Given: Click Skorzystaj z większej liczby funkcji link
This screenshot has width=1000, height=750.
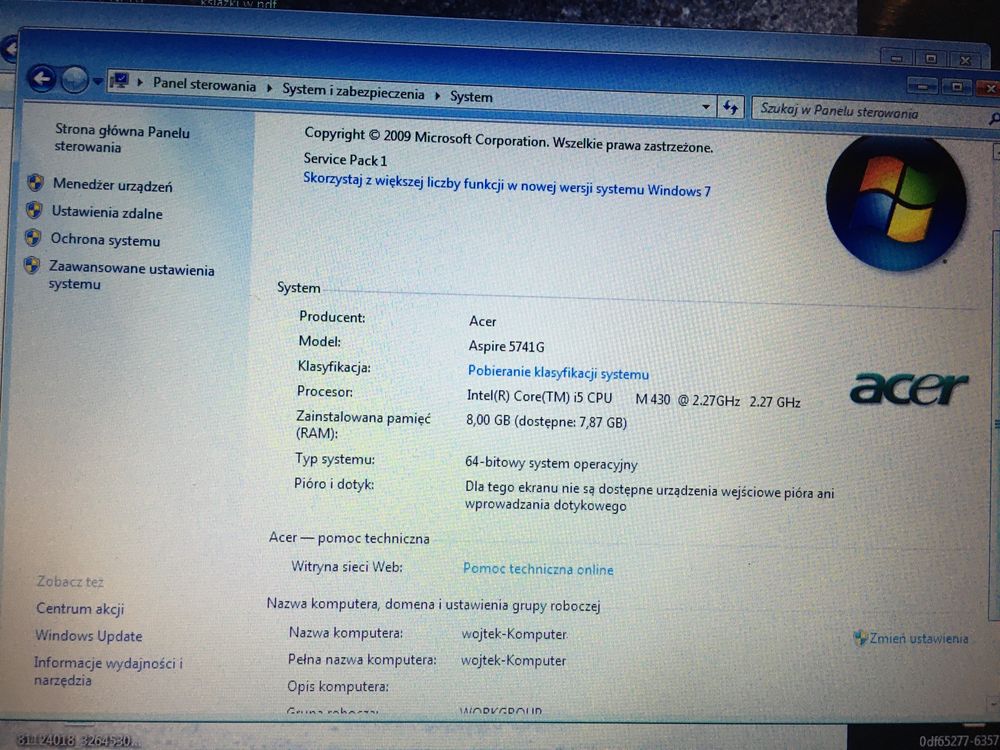Looking at the screenshot, I should pos(507,184).
